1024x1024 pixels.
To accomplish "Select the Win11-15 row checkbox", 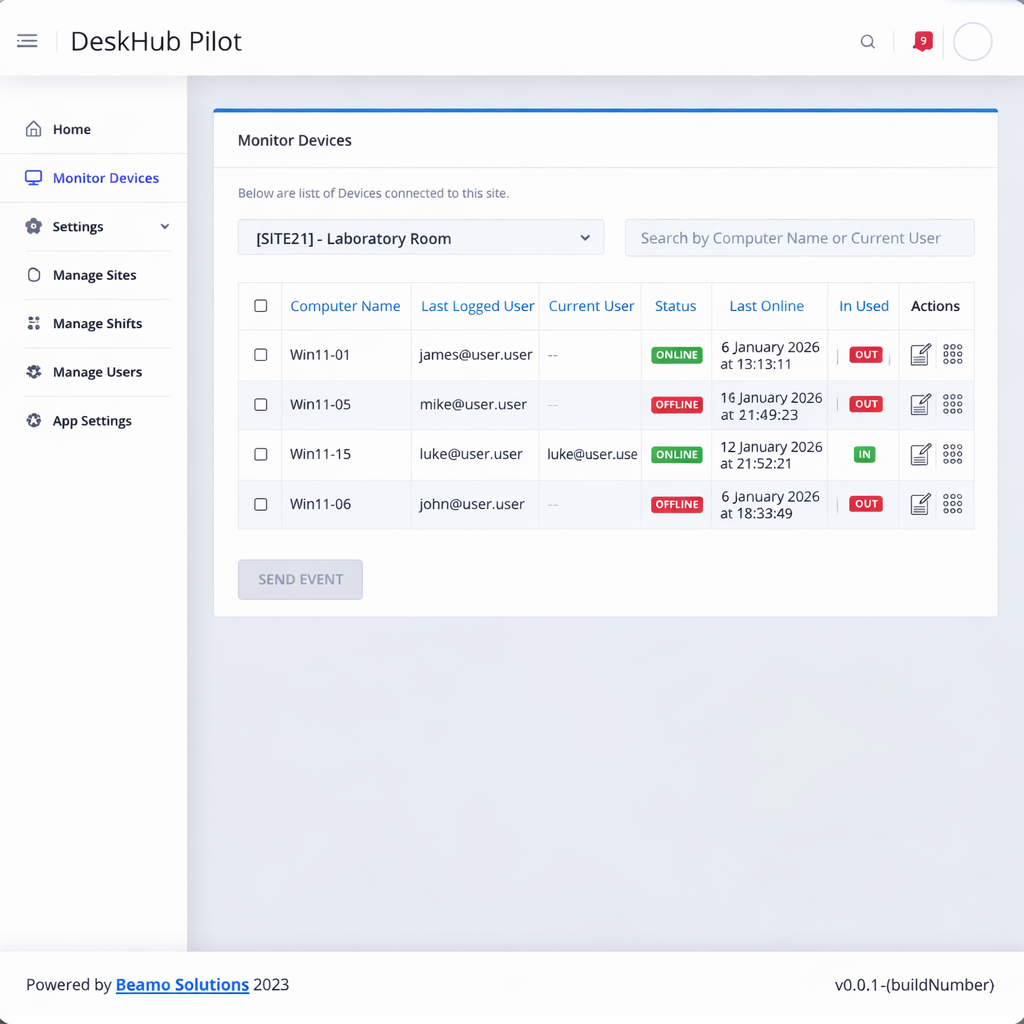I will point(261,454).
